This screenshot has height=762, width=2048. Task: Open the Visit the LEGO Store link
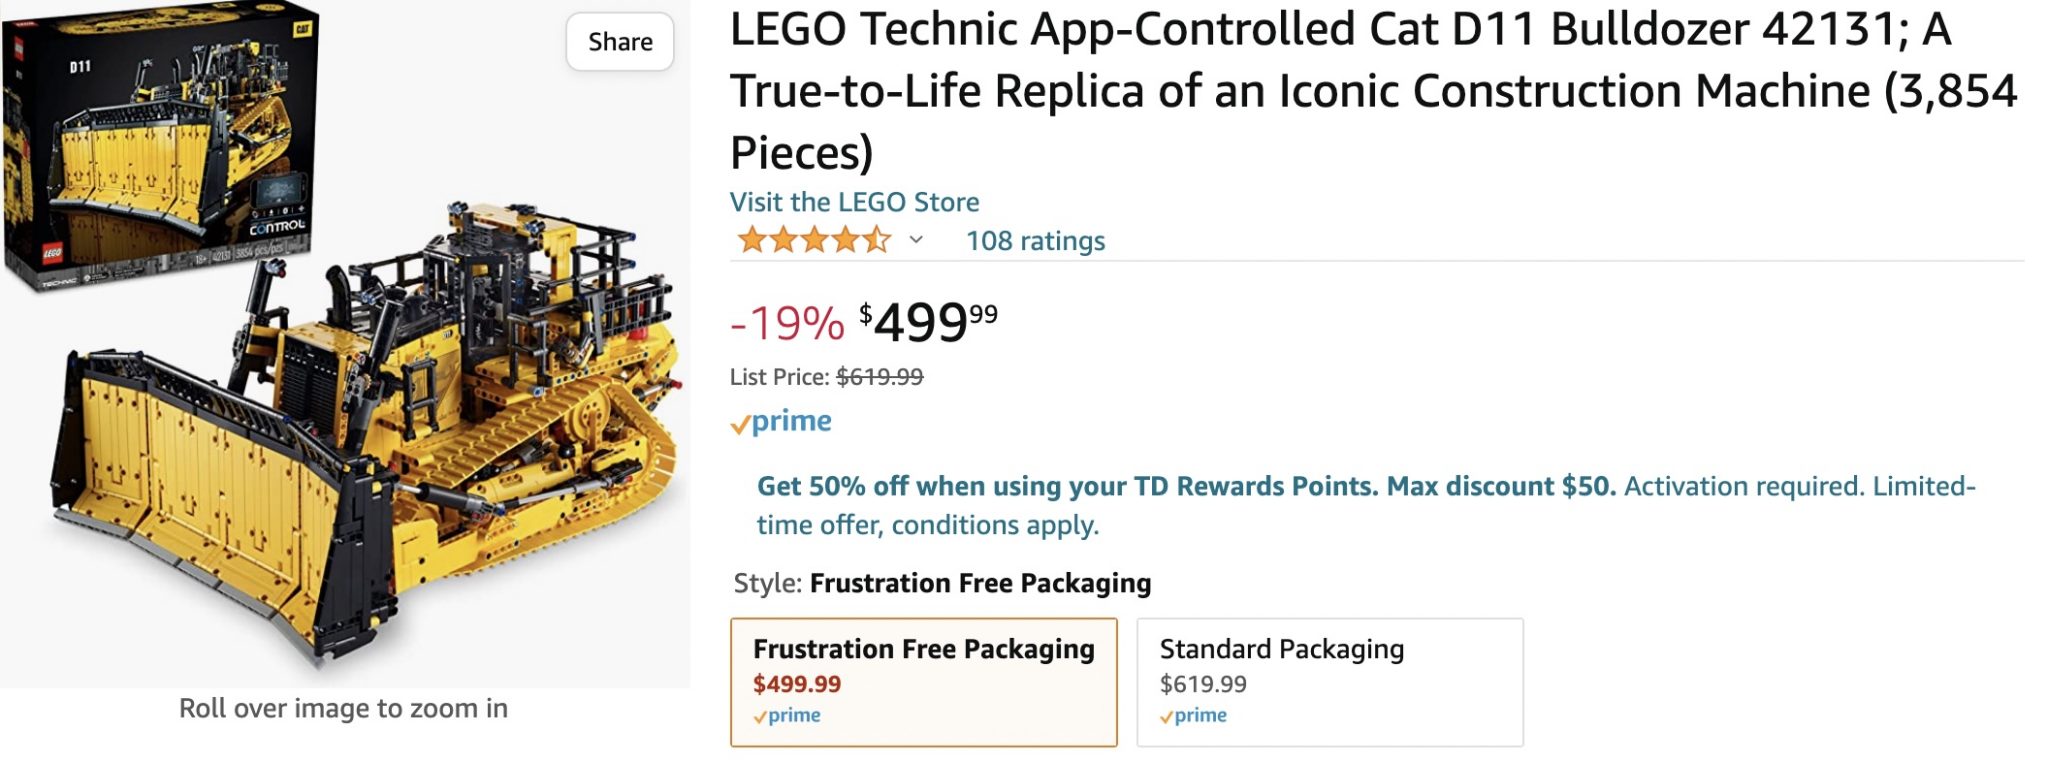point(854,201)
